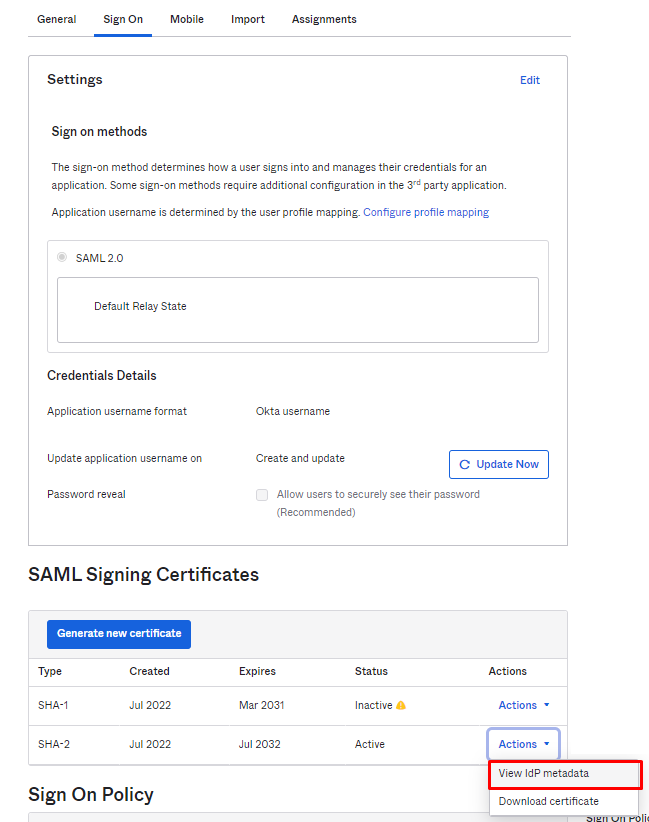Switch to the General tab

56,19
